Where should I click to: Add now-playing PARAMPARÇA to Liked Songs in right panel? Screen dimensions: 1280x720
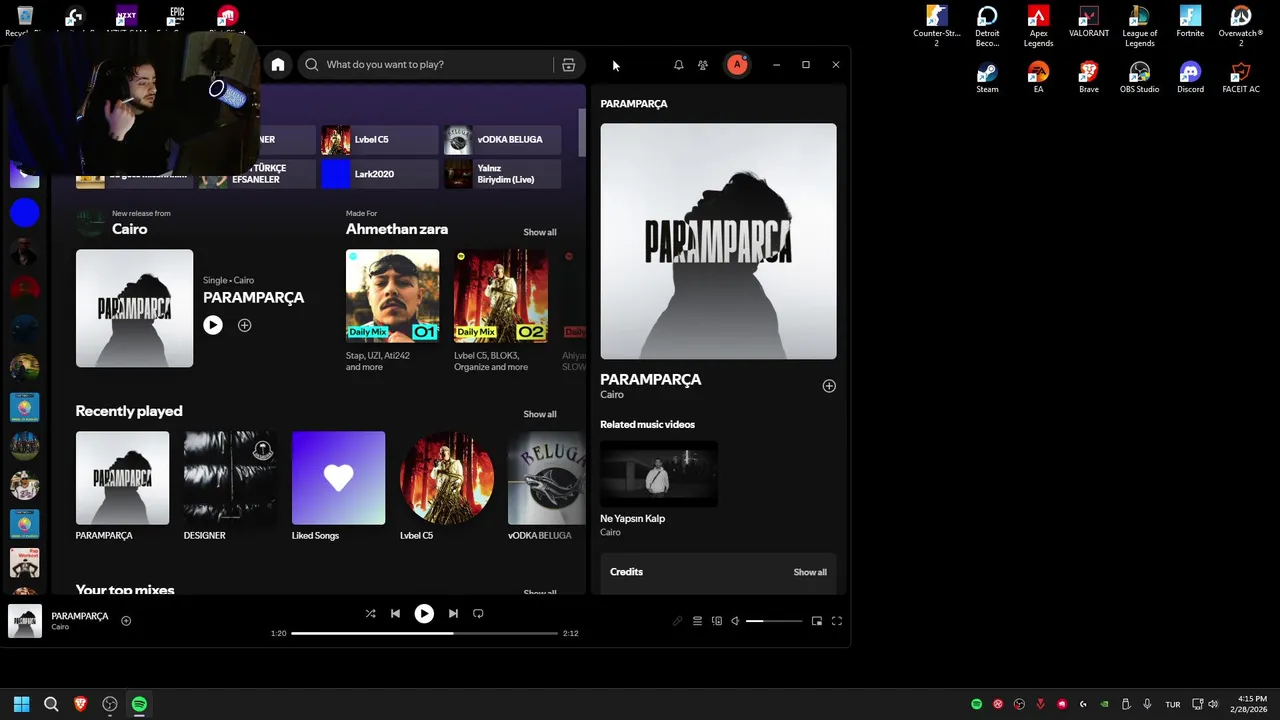pyautogui.click(x=829, y=386)
